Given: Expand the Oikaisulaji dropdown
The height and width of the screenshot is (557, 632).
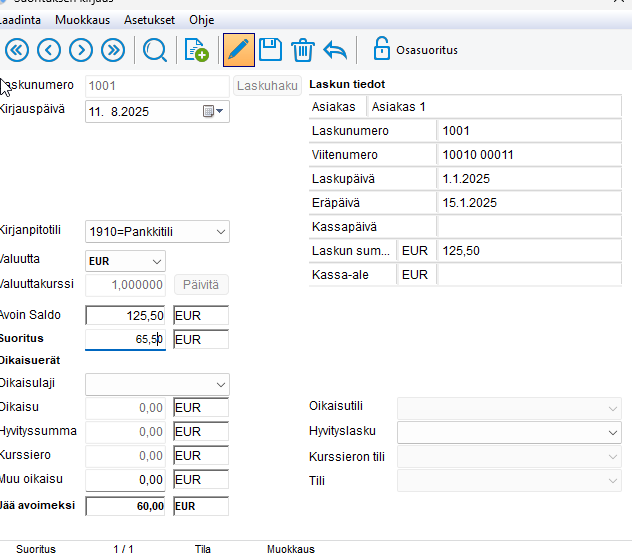Looking at the screenshot, I should pyautogui.click(x=221, y=384).
